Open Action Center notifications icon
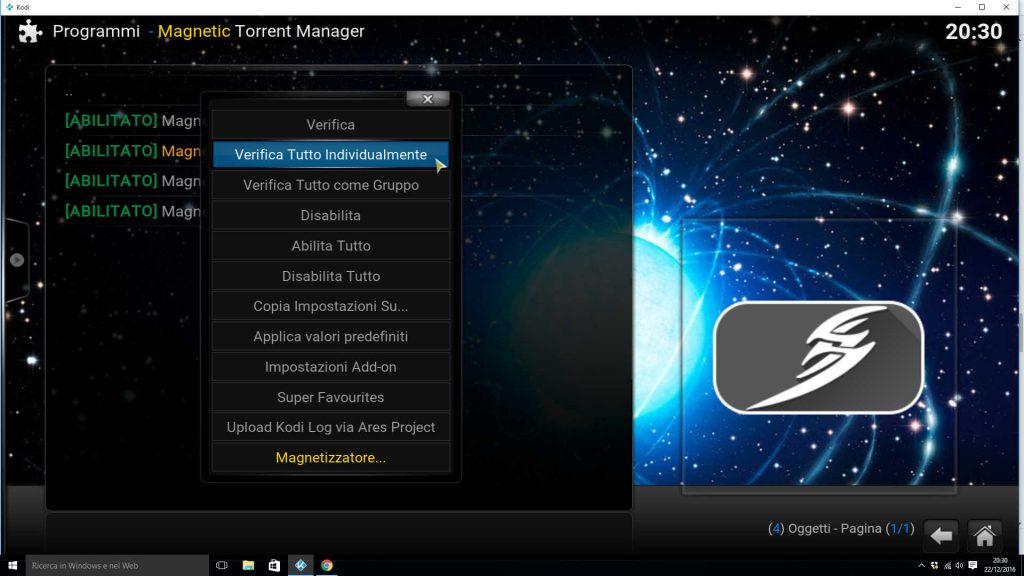Viewport: 1024px width, 576px height. point(973,566)
